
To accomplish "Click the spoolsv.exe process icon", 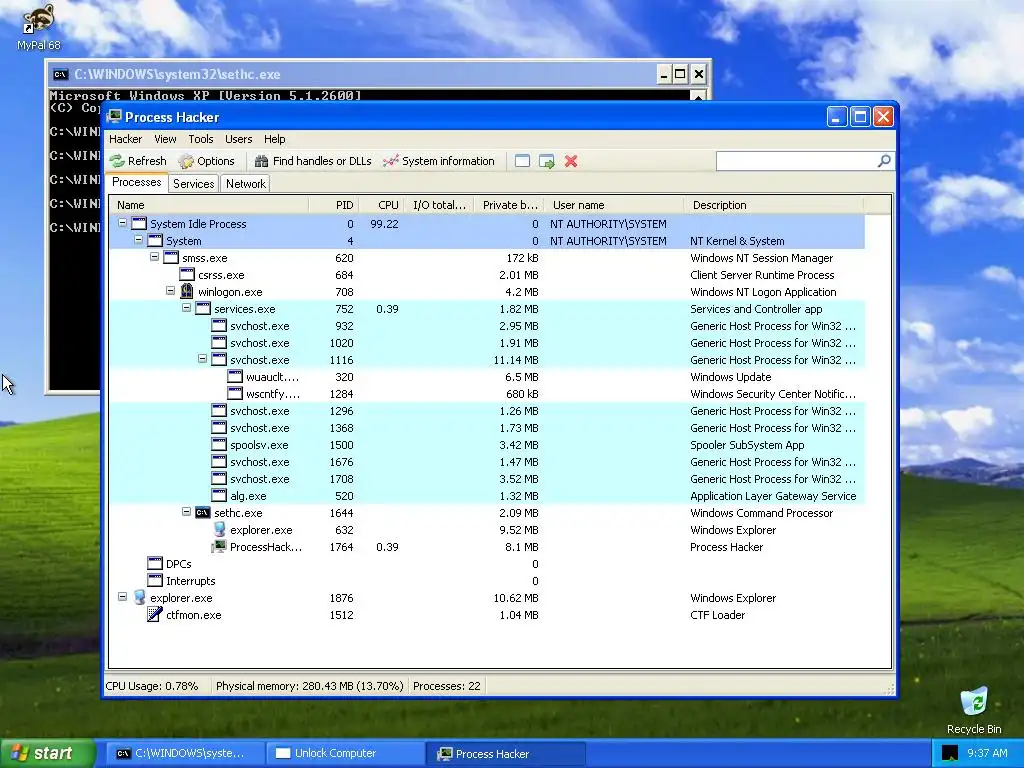I will 219,444.
